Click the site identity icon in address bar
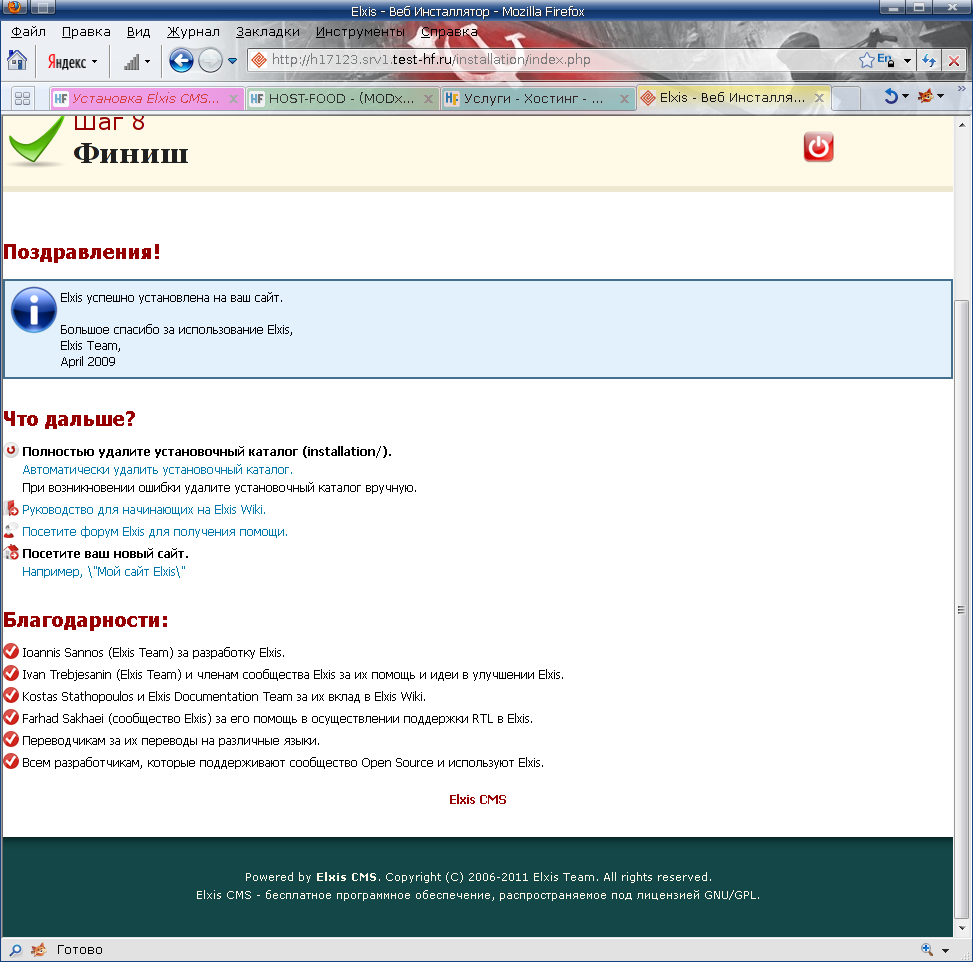Screen dimensions: 973x962 tap(259, 60)
